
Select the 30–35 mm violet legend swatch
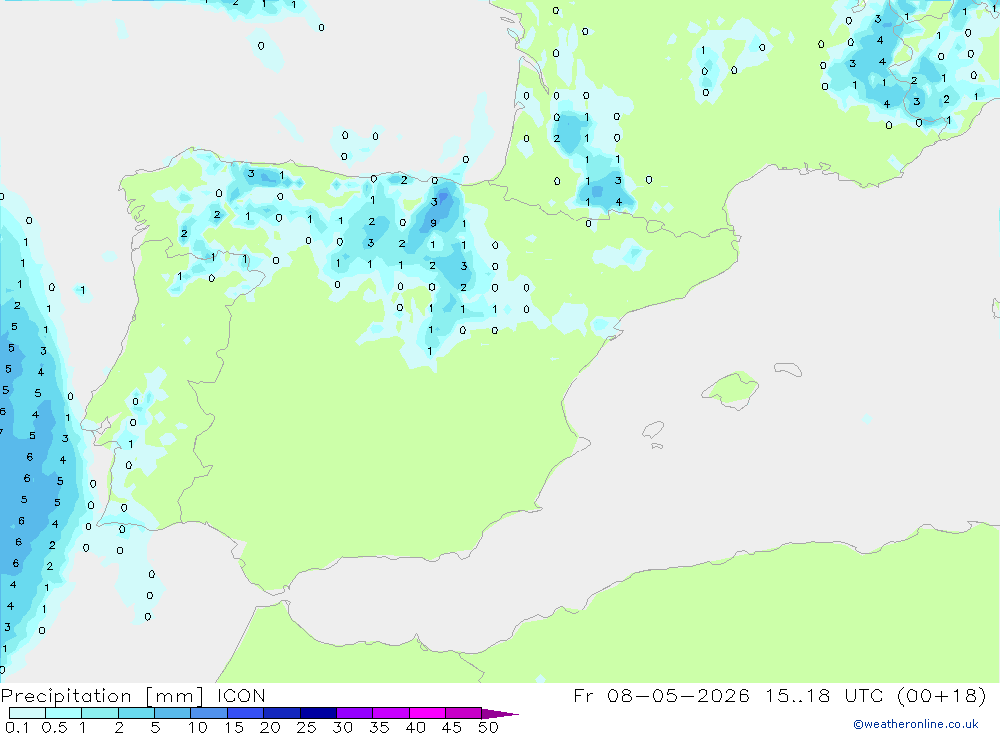tap(355, 713)
